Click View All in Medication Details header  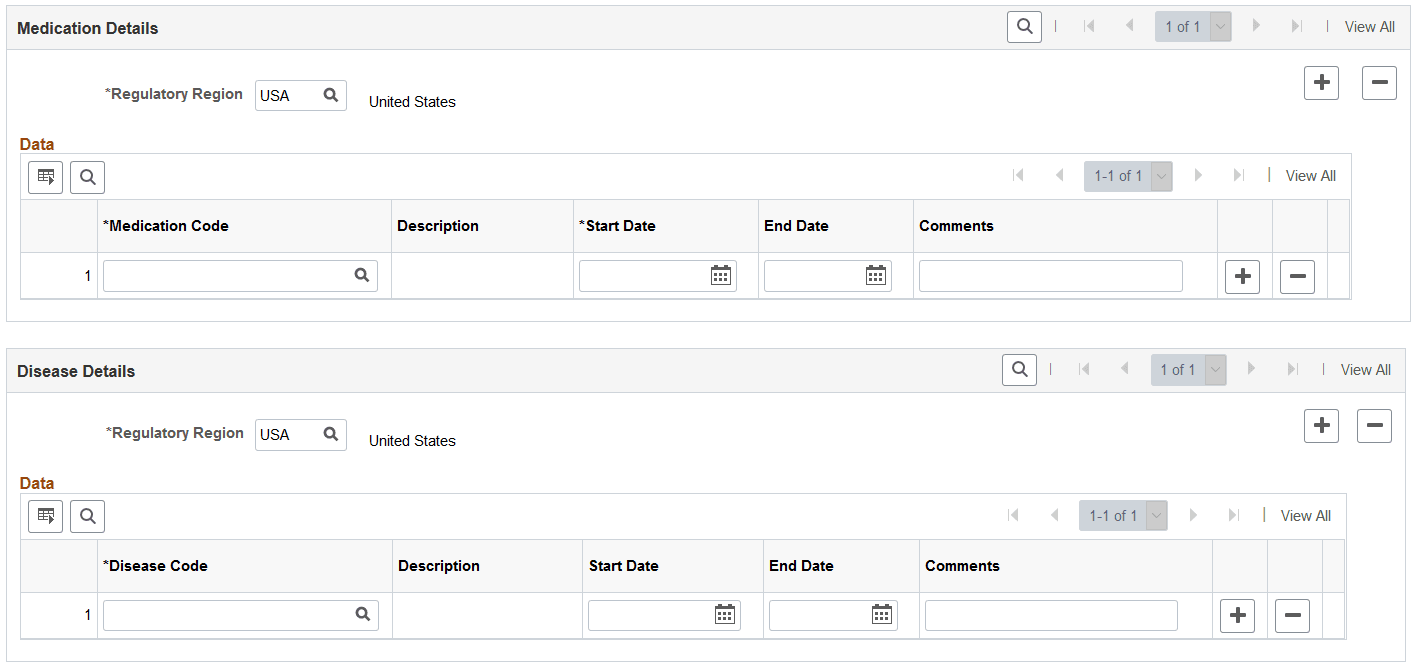[1369, 27]
